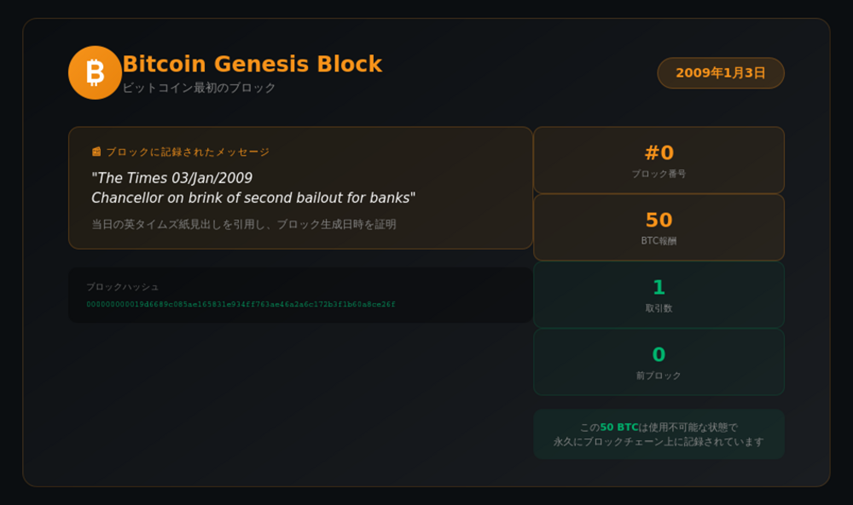The height and width of the screenshot is (505, 853).
Task: Click the green 0 previous block value
Action: 659,355
